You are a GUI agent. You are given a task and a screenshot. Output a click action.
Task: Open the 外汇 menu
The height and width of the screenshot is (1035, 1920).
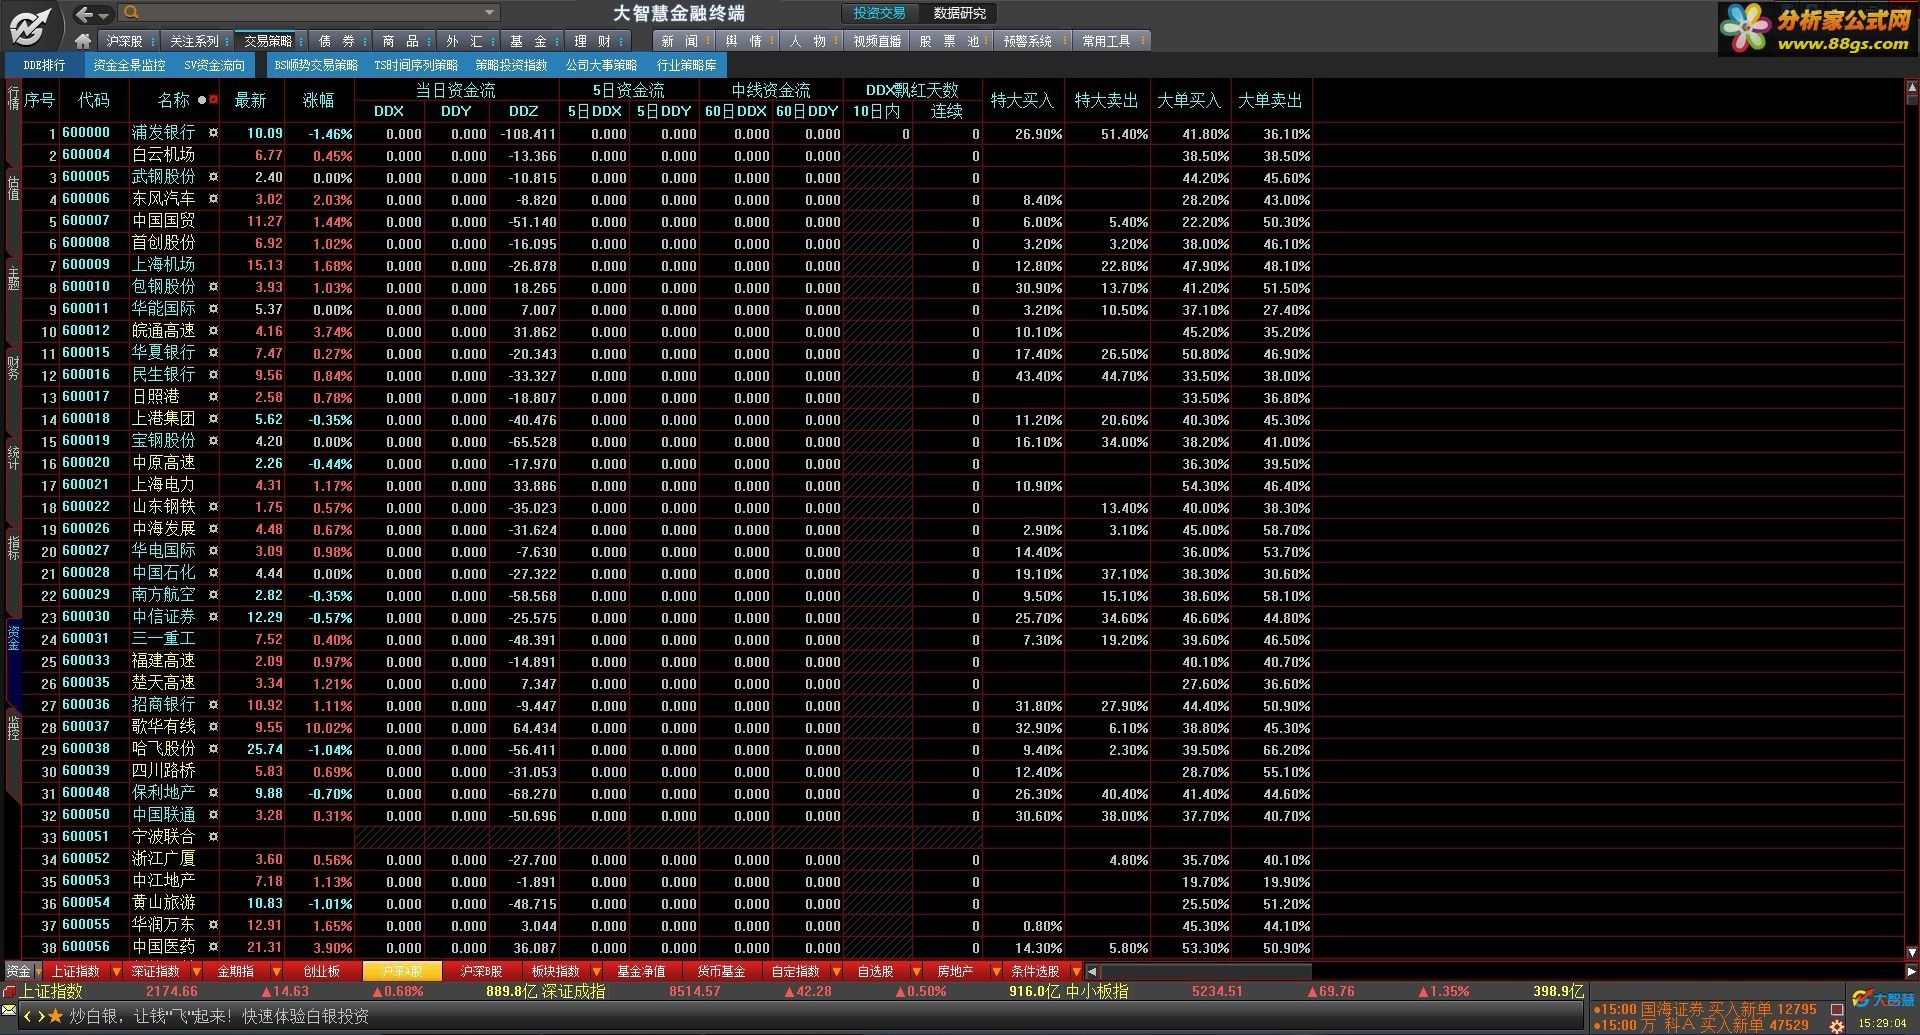(x=466, y=41)
